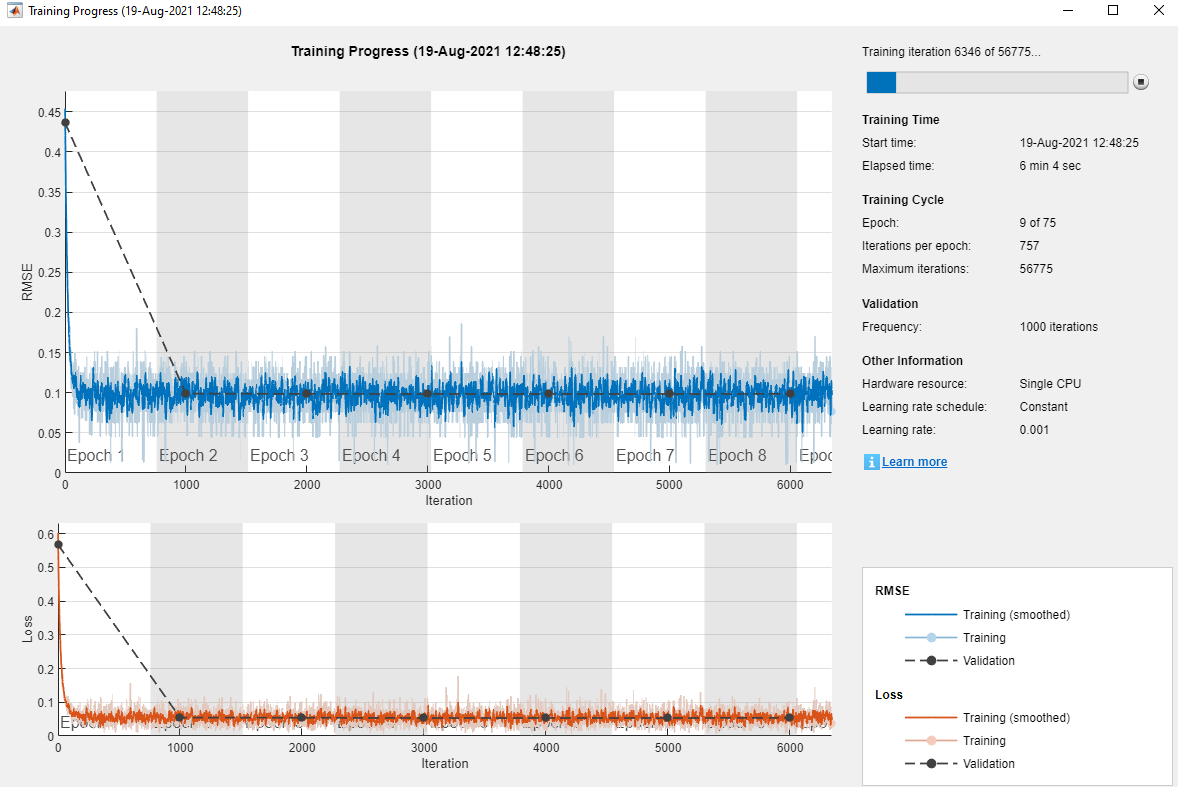Click the initial RMSE validation marker at 0.45
This screenshot has height=787, width=1178.
pyautogui.click(x=65, y=122)
